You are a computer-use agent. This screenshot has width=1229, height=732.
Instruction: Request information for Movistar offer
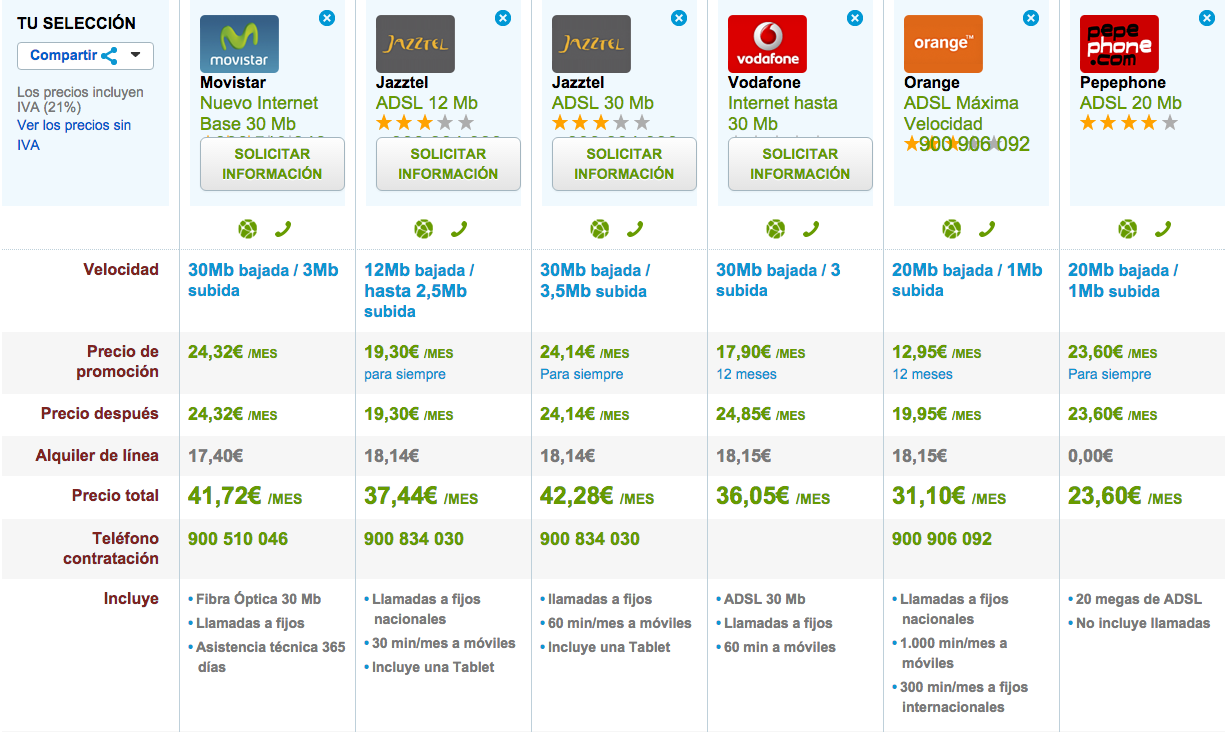pyautogui.click(x=272, y=164)
